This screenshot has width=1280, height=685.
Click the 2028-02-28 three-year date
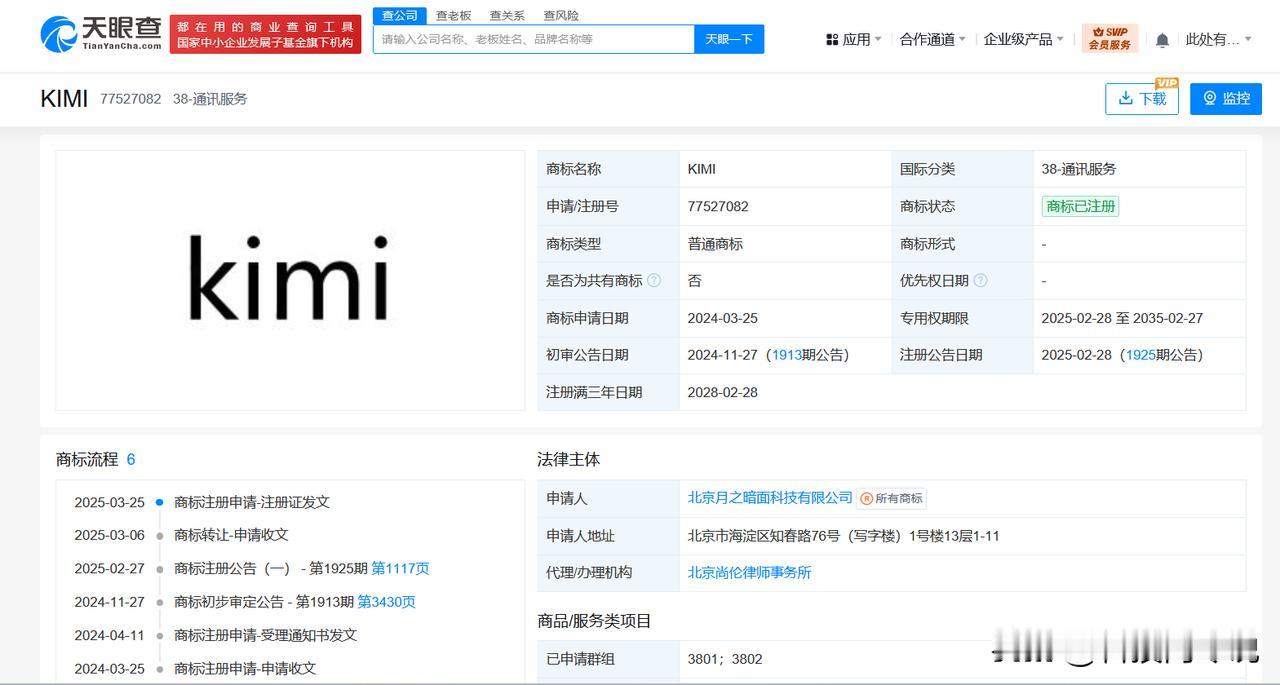tap(723, 392)
